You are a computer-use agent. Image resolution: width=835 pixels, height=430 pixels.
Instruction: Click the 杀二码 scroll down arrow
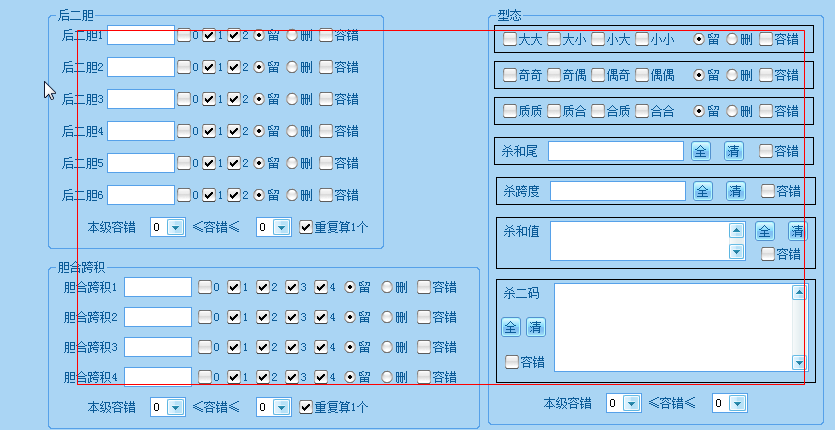coord(799,362)
